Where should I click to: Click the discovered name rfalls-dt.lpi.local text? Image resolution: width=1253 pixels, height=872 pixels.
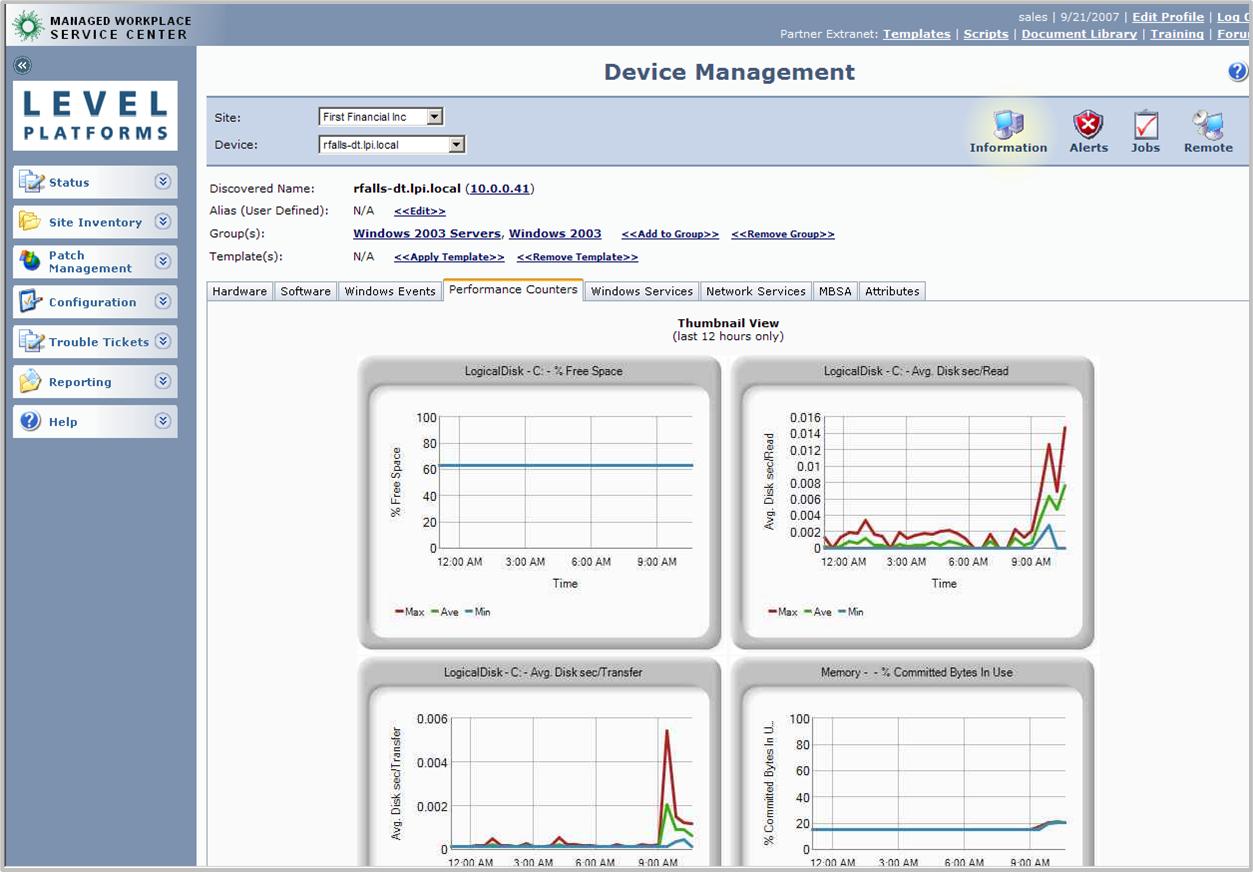405,188
